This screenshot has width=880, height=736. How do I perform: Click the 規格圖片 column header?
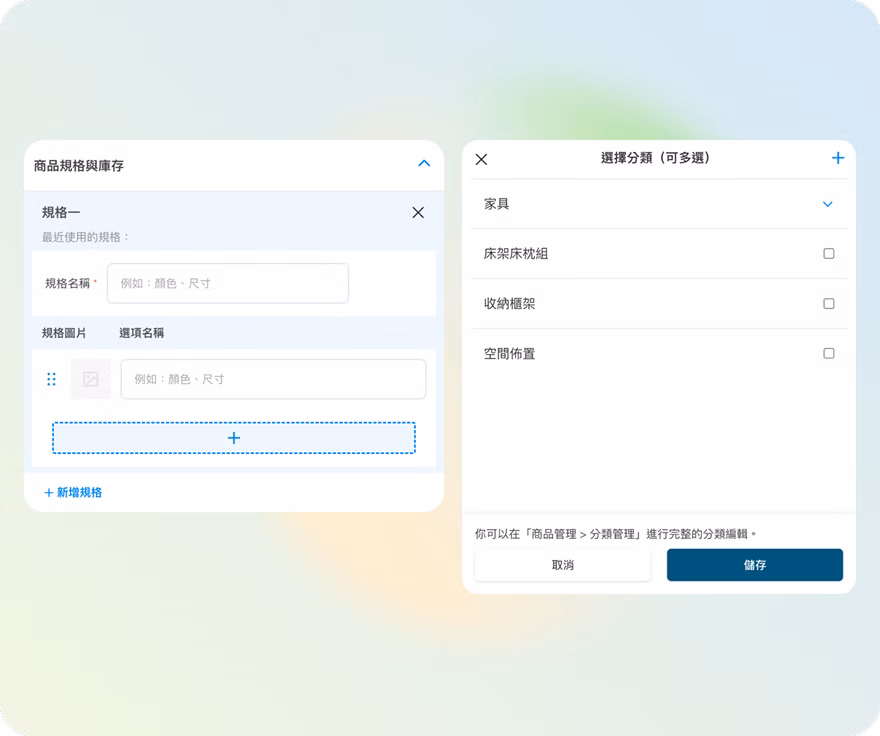[x=64, y=333]
